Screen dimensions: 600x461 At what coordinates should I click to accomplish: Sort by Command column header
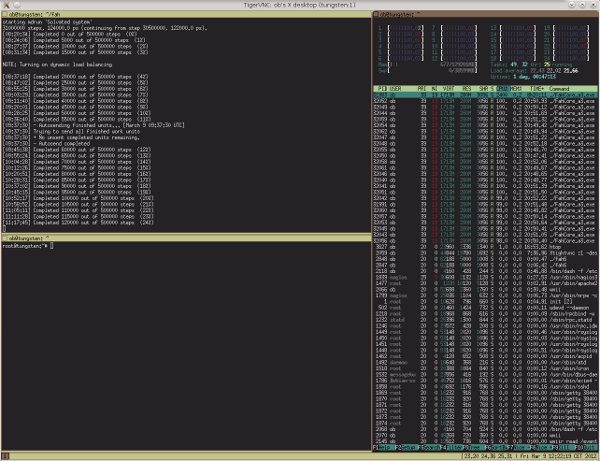tap(559, 88)
